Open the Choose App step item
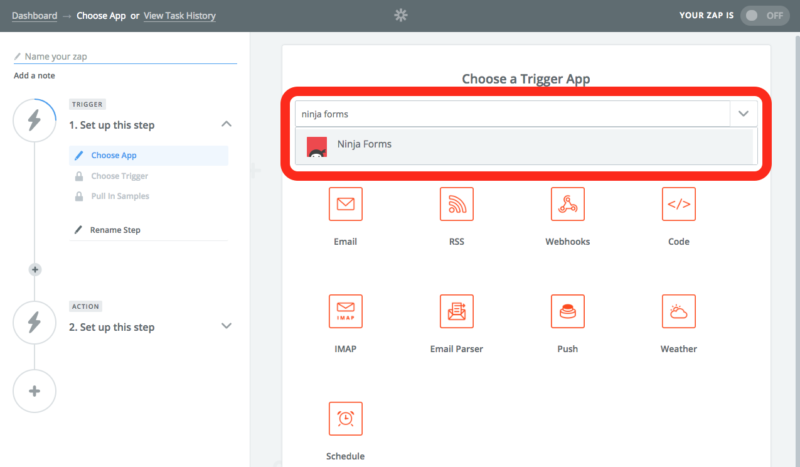 (x=113, y=156)
